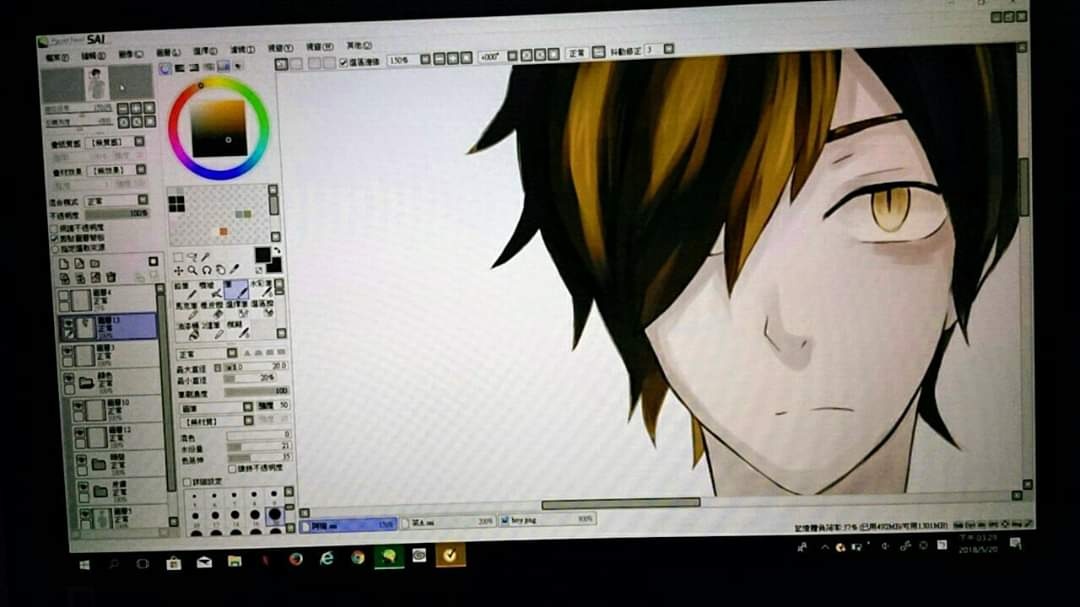This screenshot has width=1080, height=607.
Task: Select the move tool
Action: pos(178,271)
